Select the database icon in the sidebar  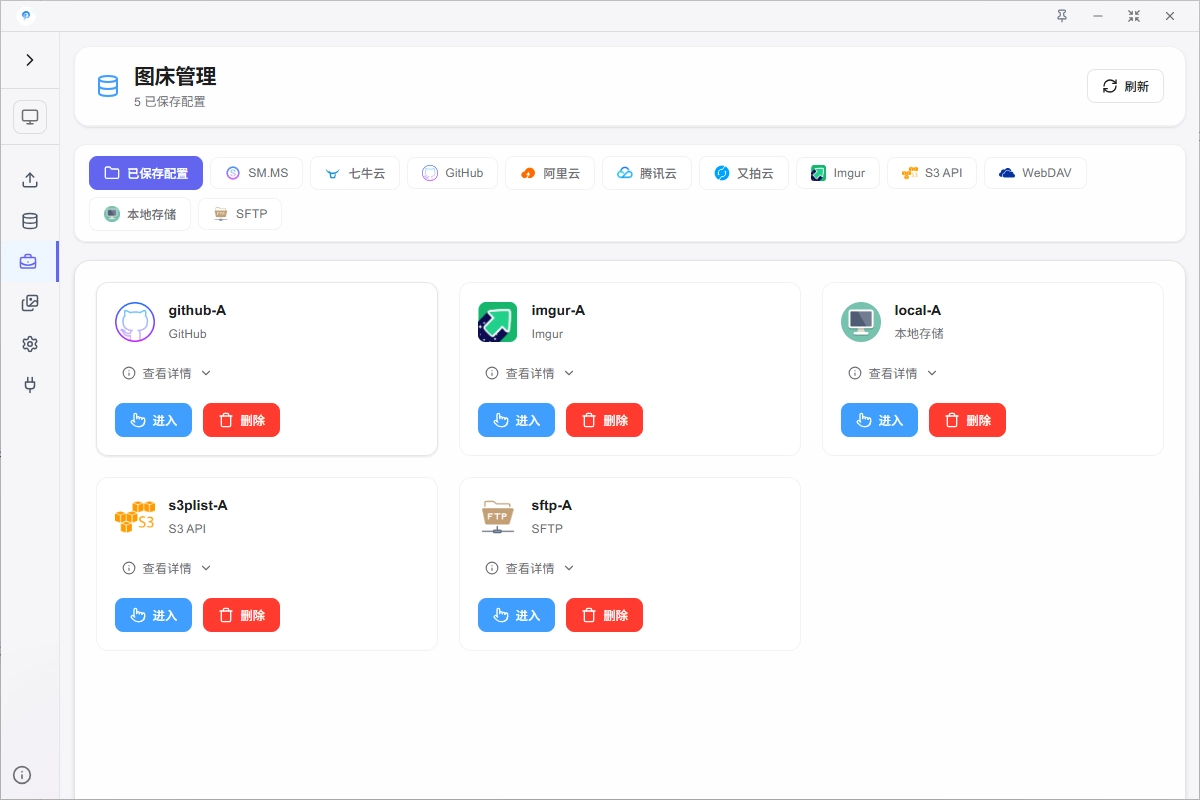pos(30,221)
